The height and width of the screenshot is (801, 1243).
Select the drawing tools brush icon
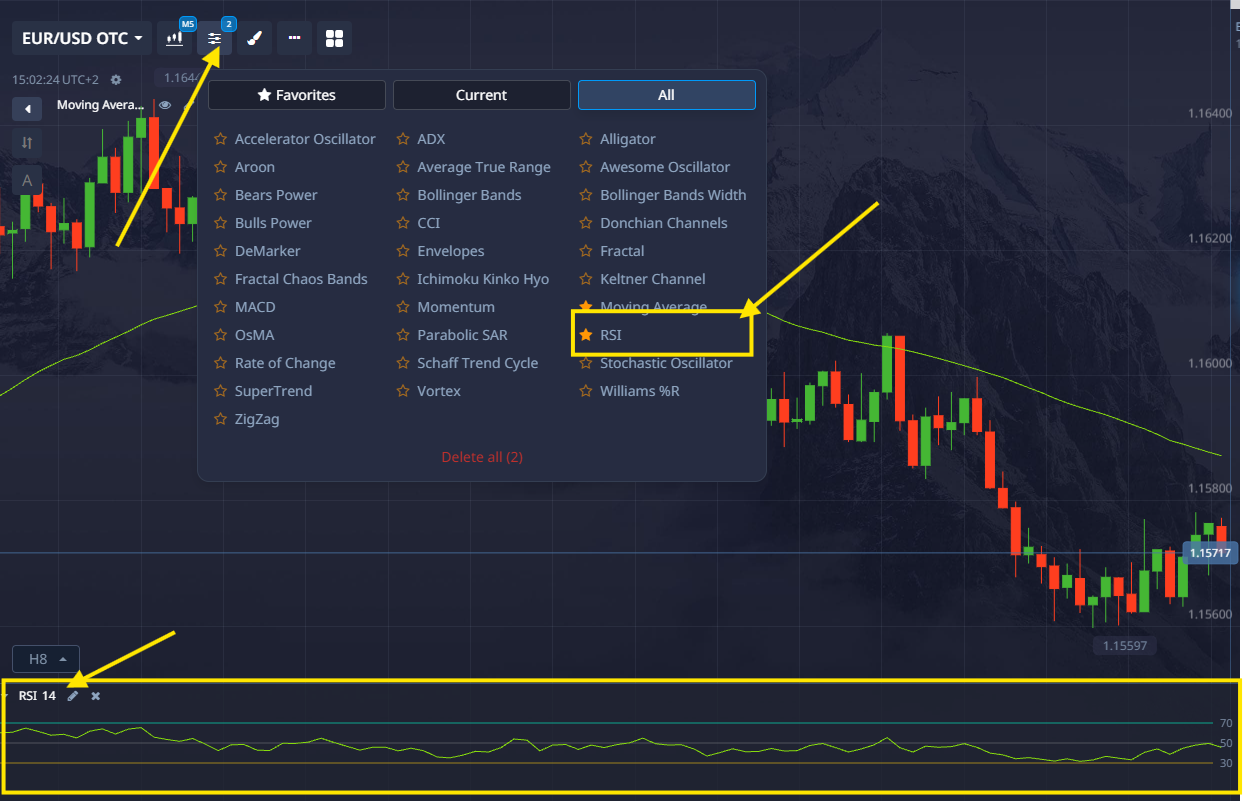(x=254, y=39)
